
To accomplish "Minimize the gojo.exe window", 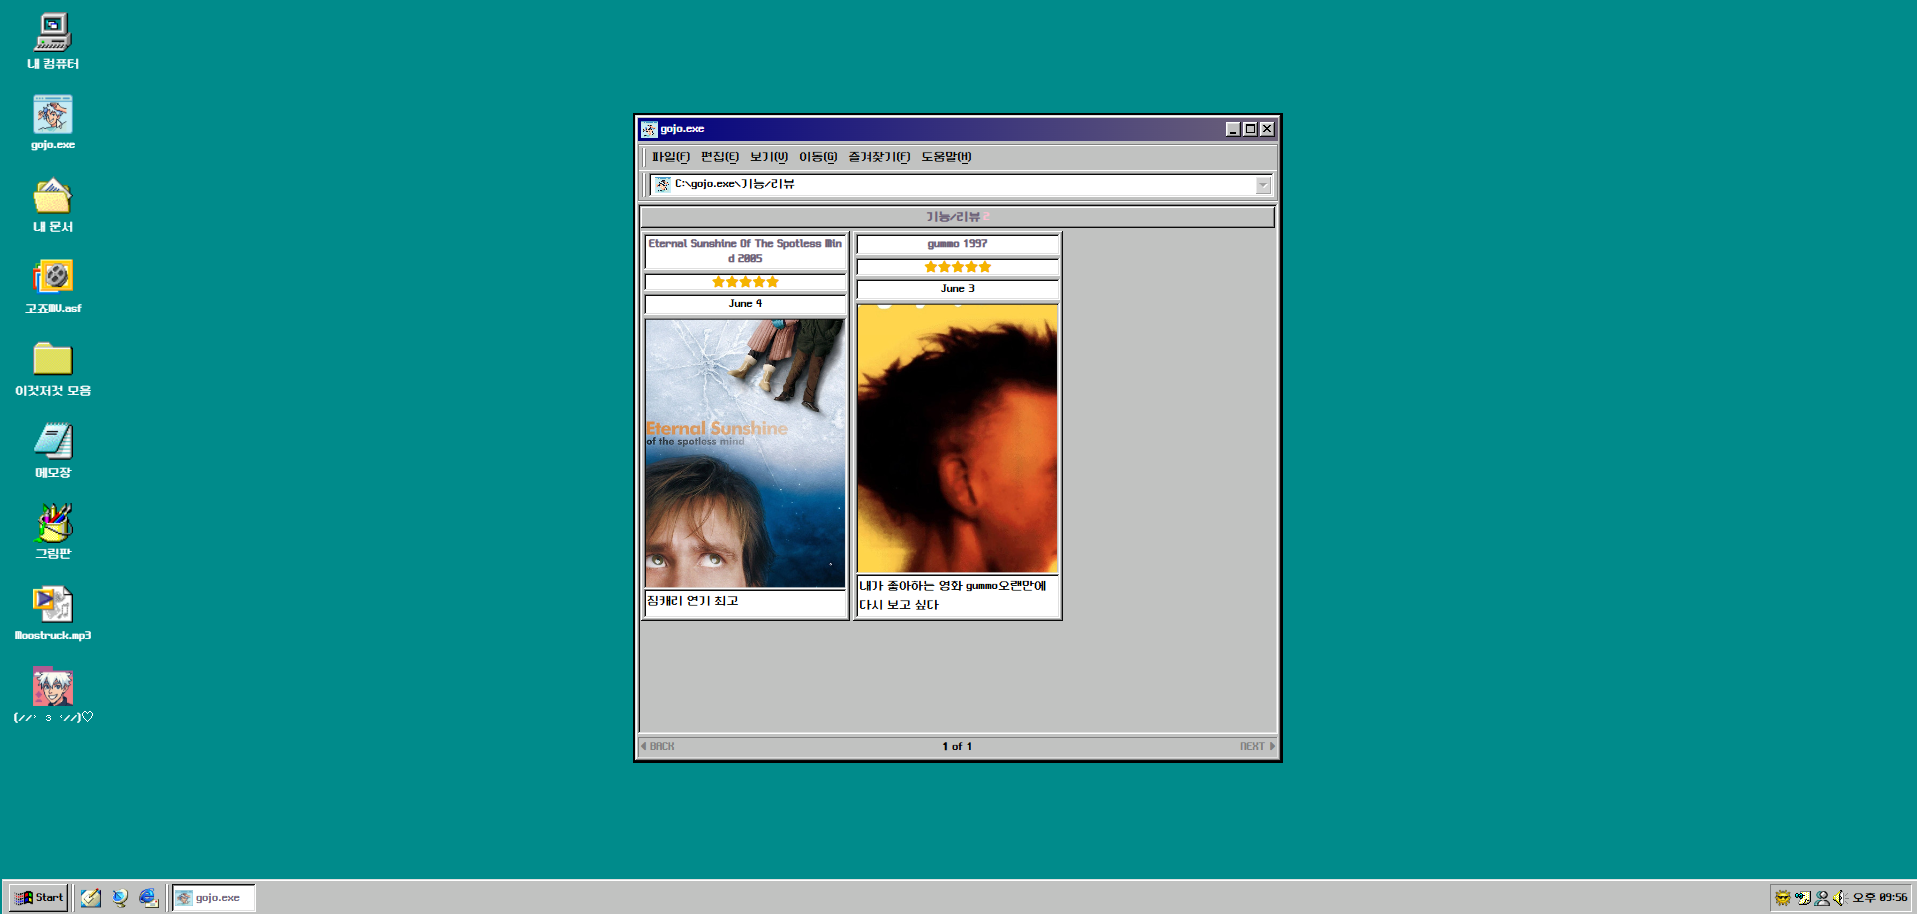I will pyautogui.click(x=1233, y=129).
